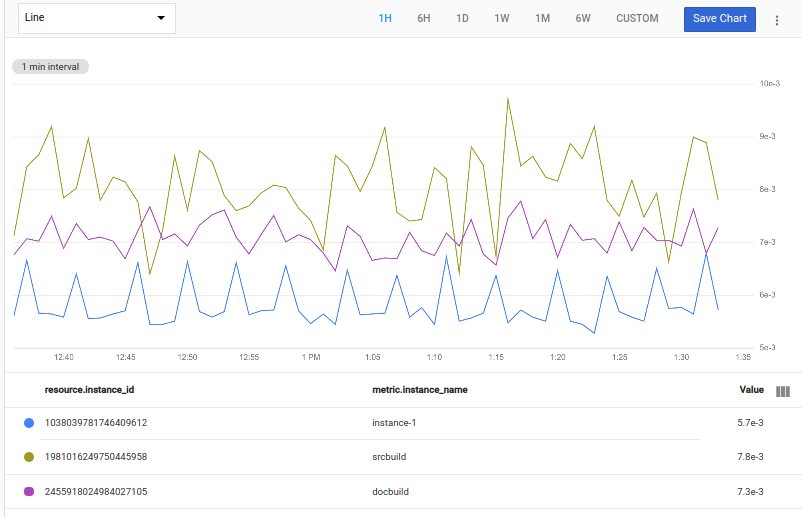Select the 6H time range

click(x=424, y=19)
